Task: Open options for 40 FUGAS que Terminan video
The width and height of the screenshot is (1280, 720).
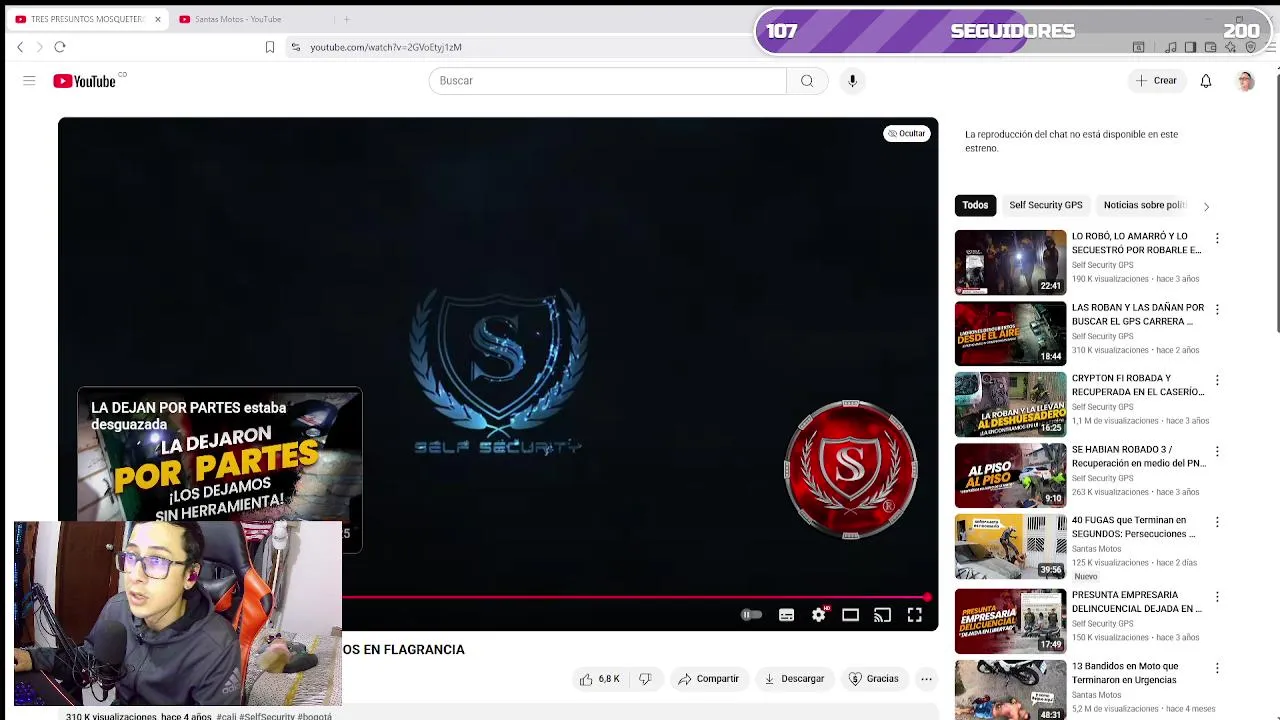Action: click(1217, 522)
